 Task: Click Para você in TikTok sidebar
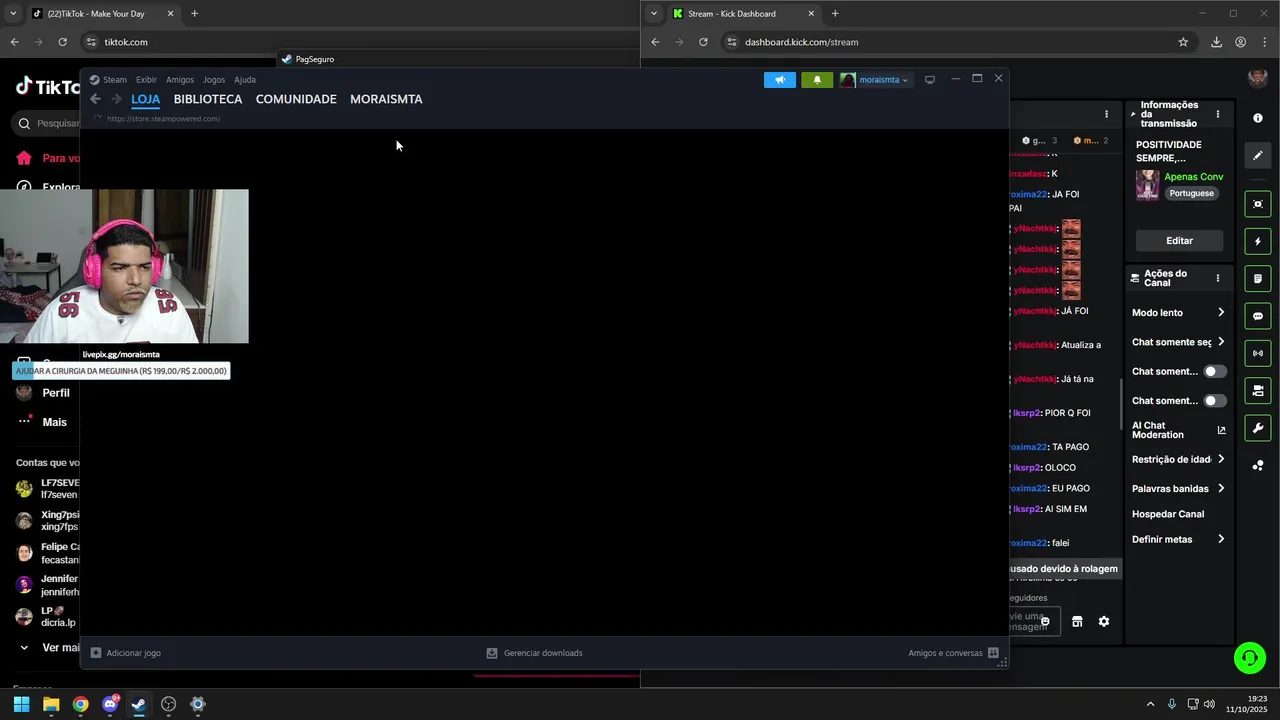[x=48, y=158]
